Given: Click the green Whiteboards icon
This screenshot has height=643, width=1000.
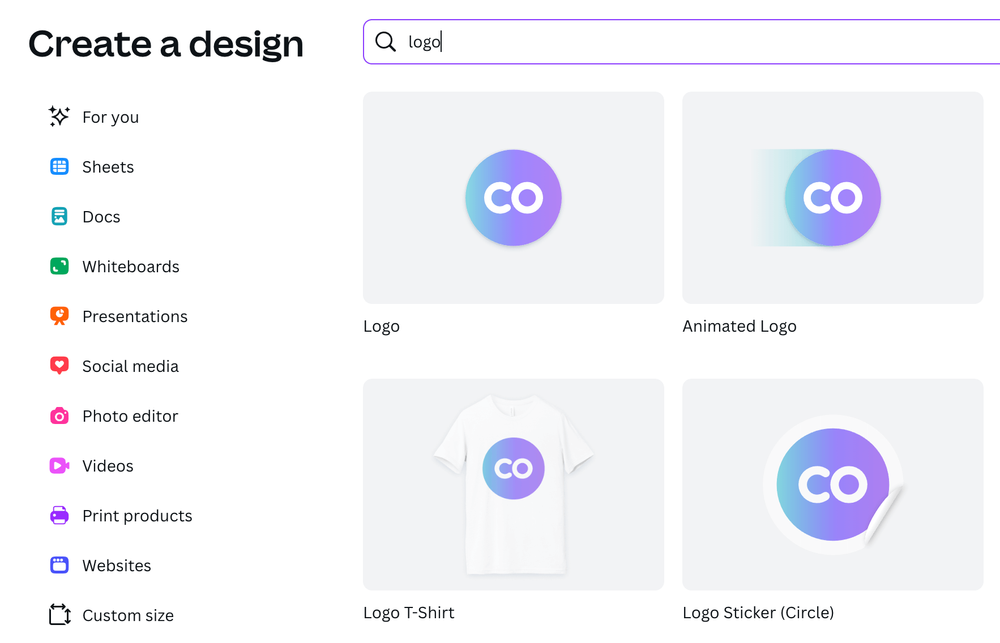Looking at the screenshot, I should click(x=59, y=266).
